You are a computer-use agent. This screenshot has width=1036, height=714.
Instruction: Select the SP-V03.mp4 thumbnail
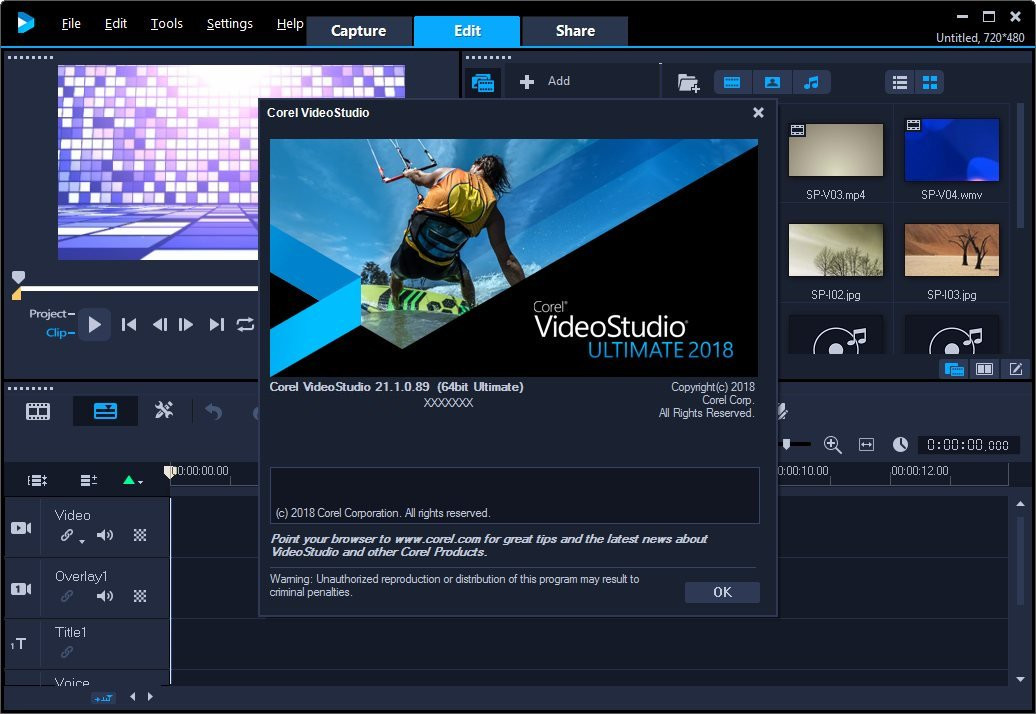[836, 150]
